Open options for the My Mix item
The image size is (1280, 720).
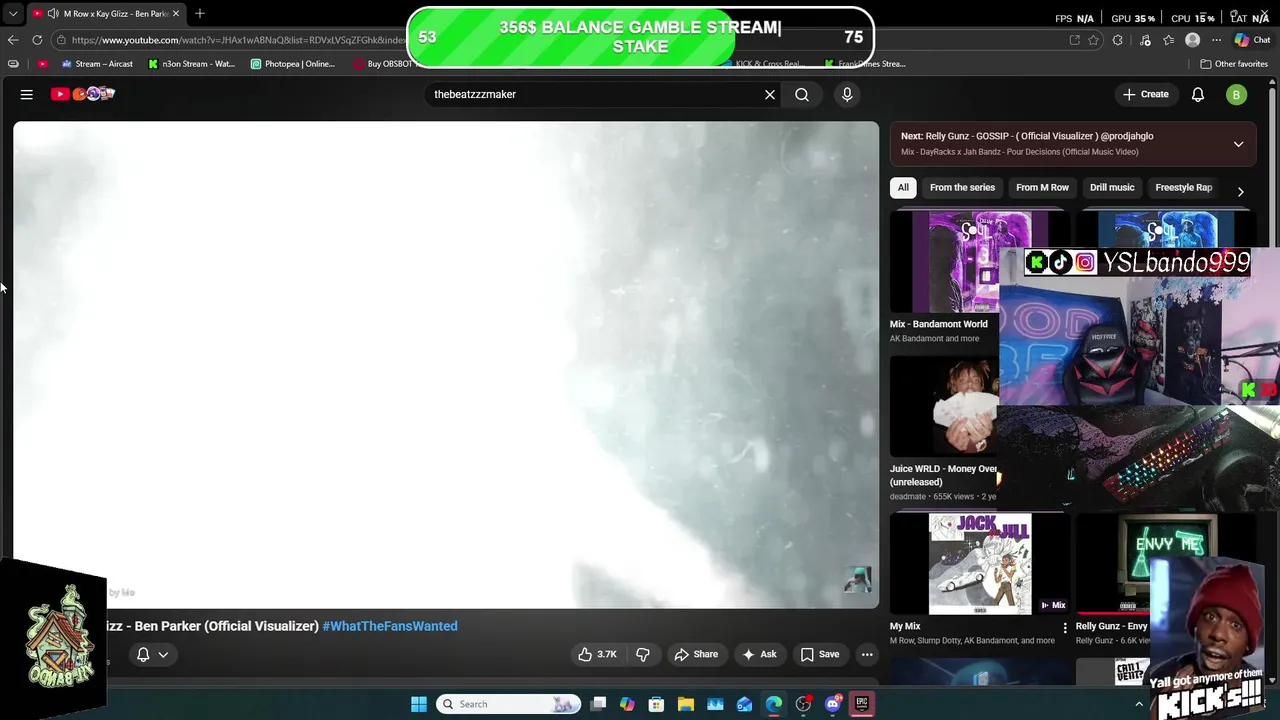[1064, 628]
